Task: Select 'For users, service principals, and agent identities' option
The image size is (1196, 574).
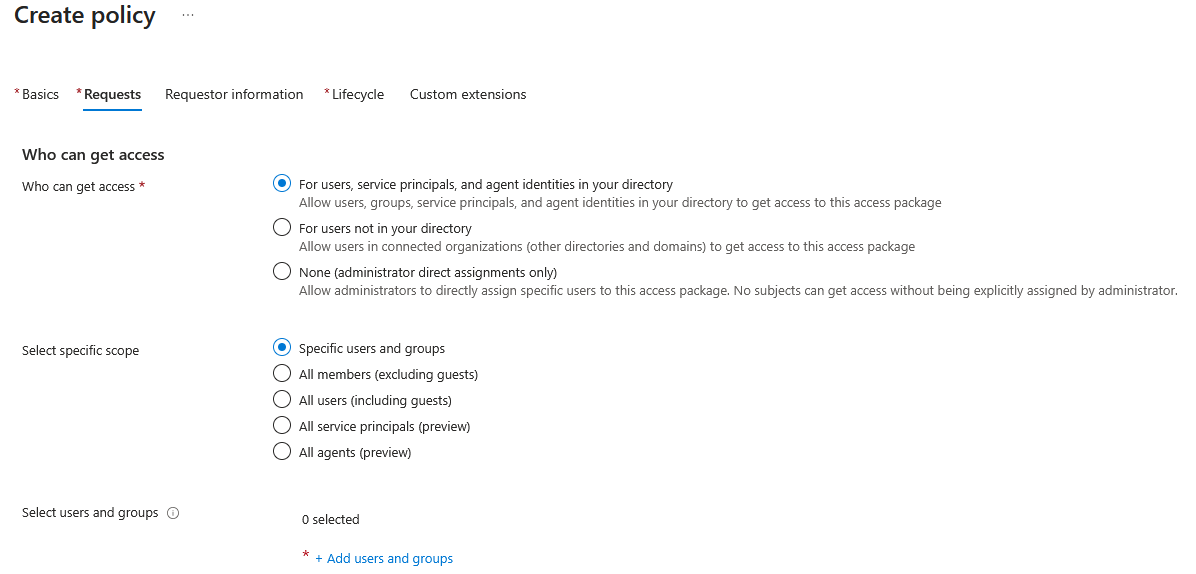Action: (x=282, y=184)
